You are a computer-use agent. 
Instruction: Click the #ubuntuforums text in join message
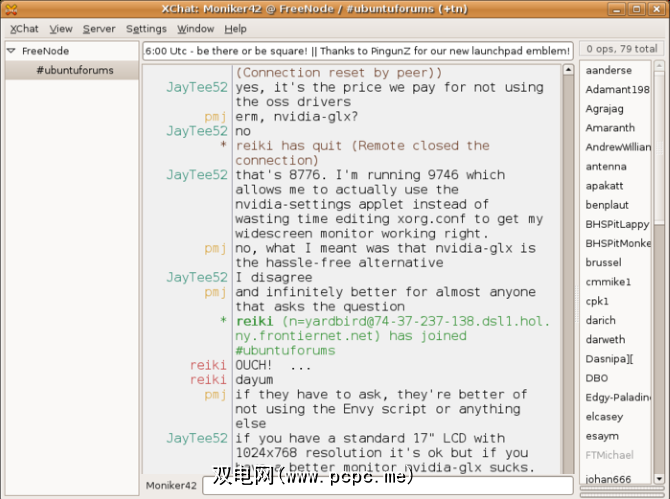click(x=285, y=350)
